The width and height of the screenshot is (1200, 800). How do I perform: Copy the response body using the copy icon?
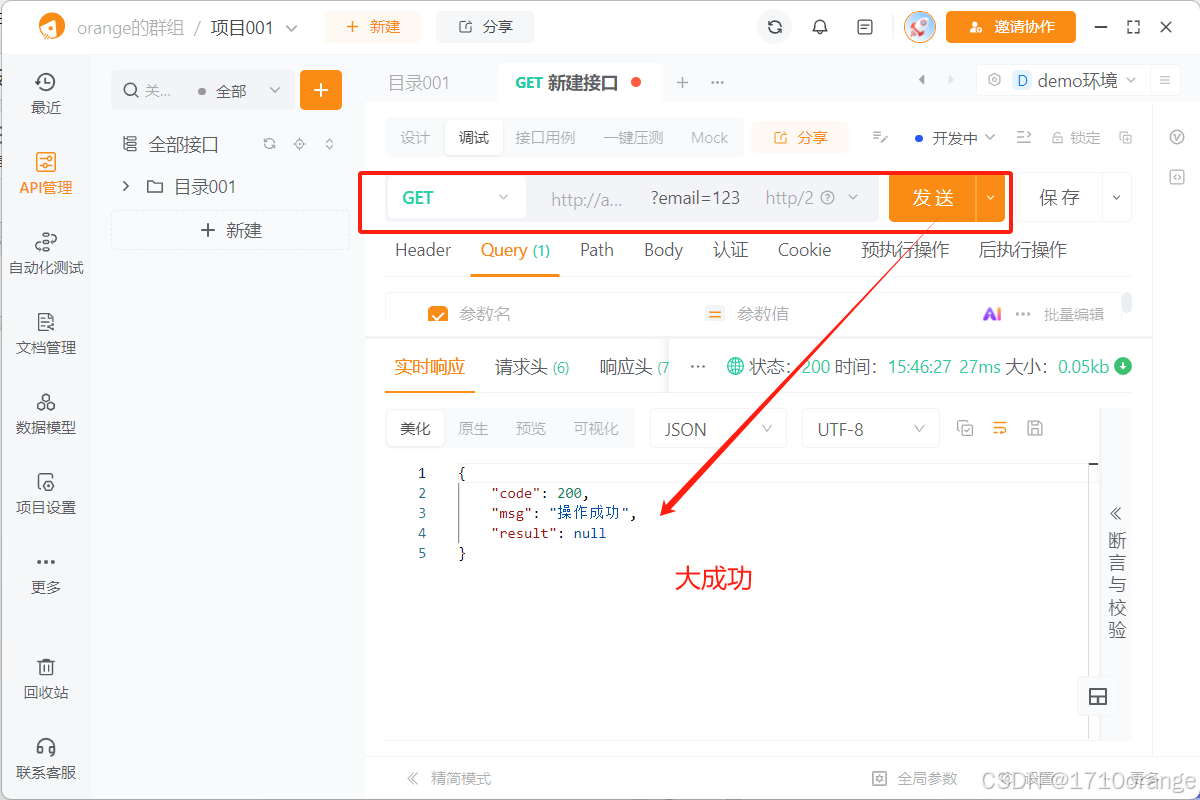click(964, 427)
